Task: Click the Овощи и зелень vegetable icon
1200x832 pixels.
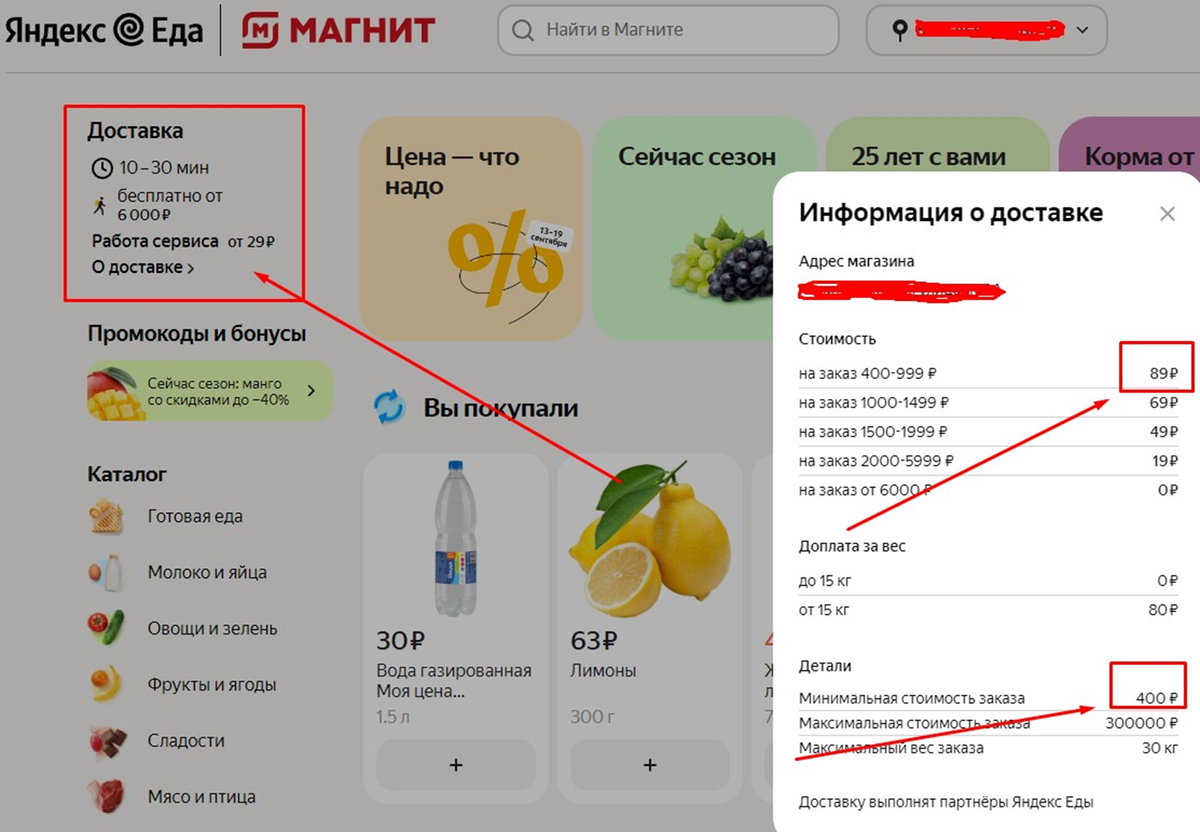Action: click(x=106, y=629)
